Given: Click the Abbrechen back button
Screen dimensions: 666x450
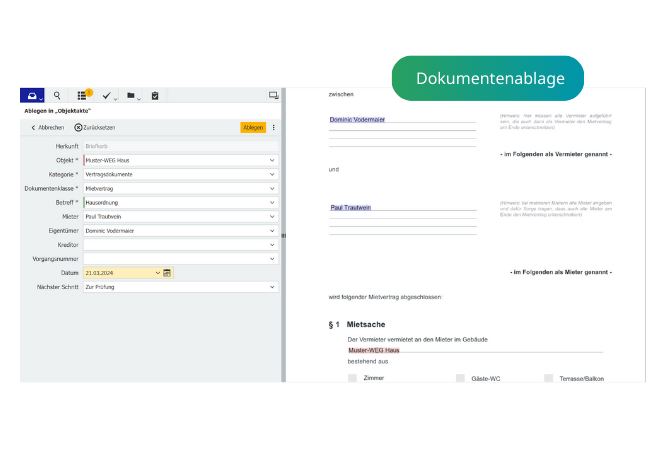Looking at the screenshot, I should (48, 127).
